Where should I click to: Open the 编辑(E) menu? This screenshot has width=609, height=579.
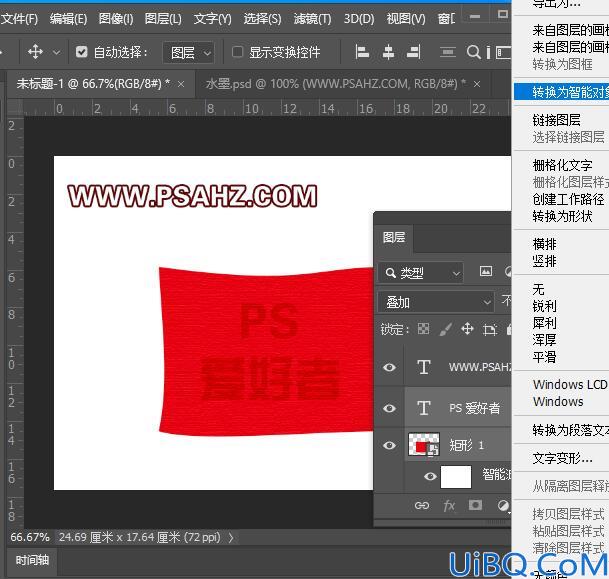[68, 19]
